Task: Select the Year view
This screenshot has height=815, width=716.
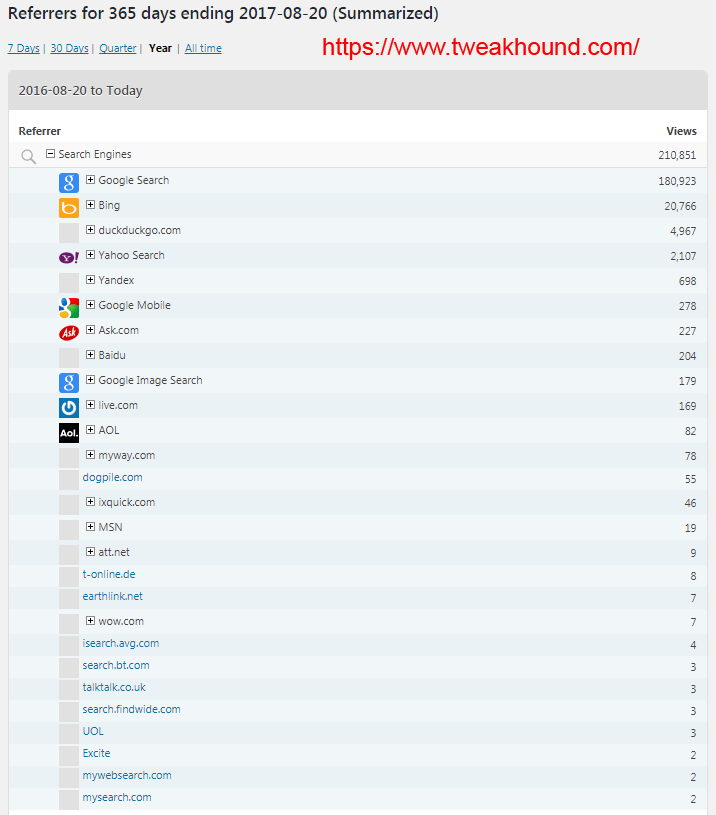Action: pos(160,48)
